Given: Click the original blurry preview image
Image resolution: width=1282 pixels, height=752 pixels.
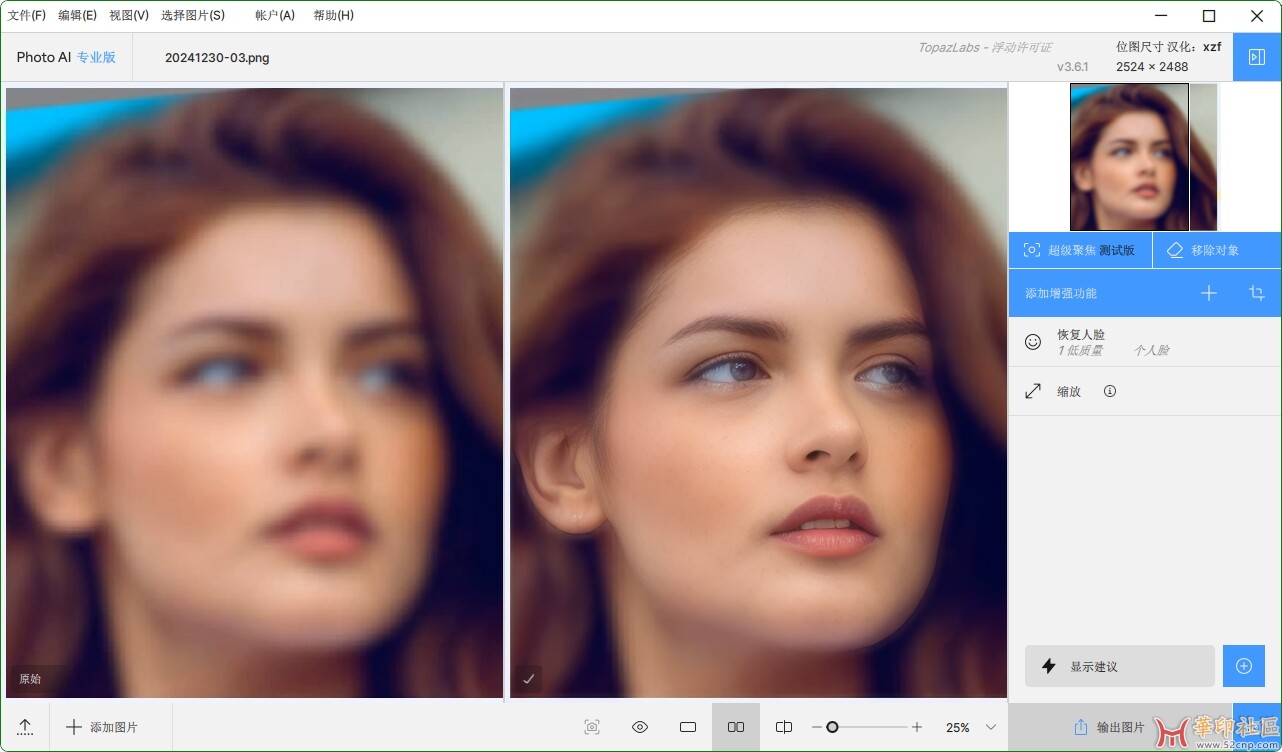Looking at the screenshot, I should click(x=254, y=392).
